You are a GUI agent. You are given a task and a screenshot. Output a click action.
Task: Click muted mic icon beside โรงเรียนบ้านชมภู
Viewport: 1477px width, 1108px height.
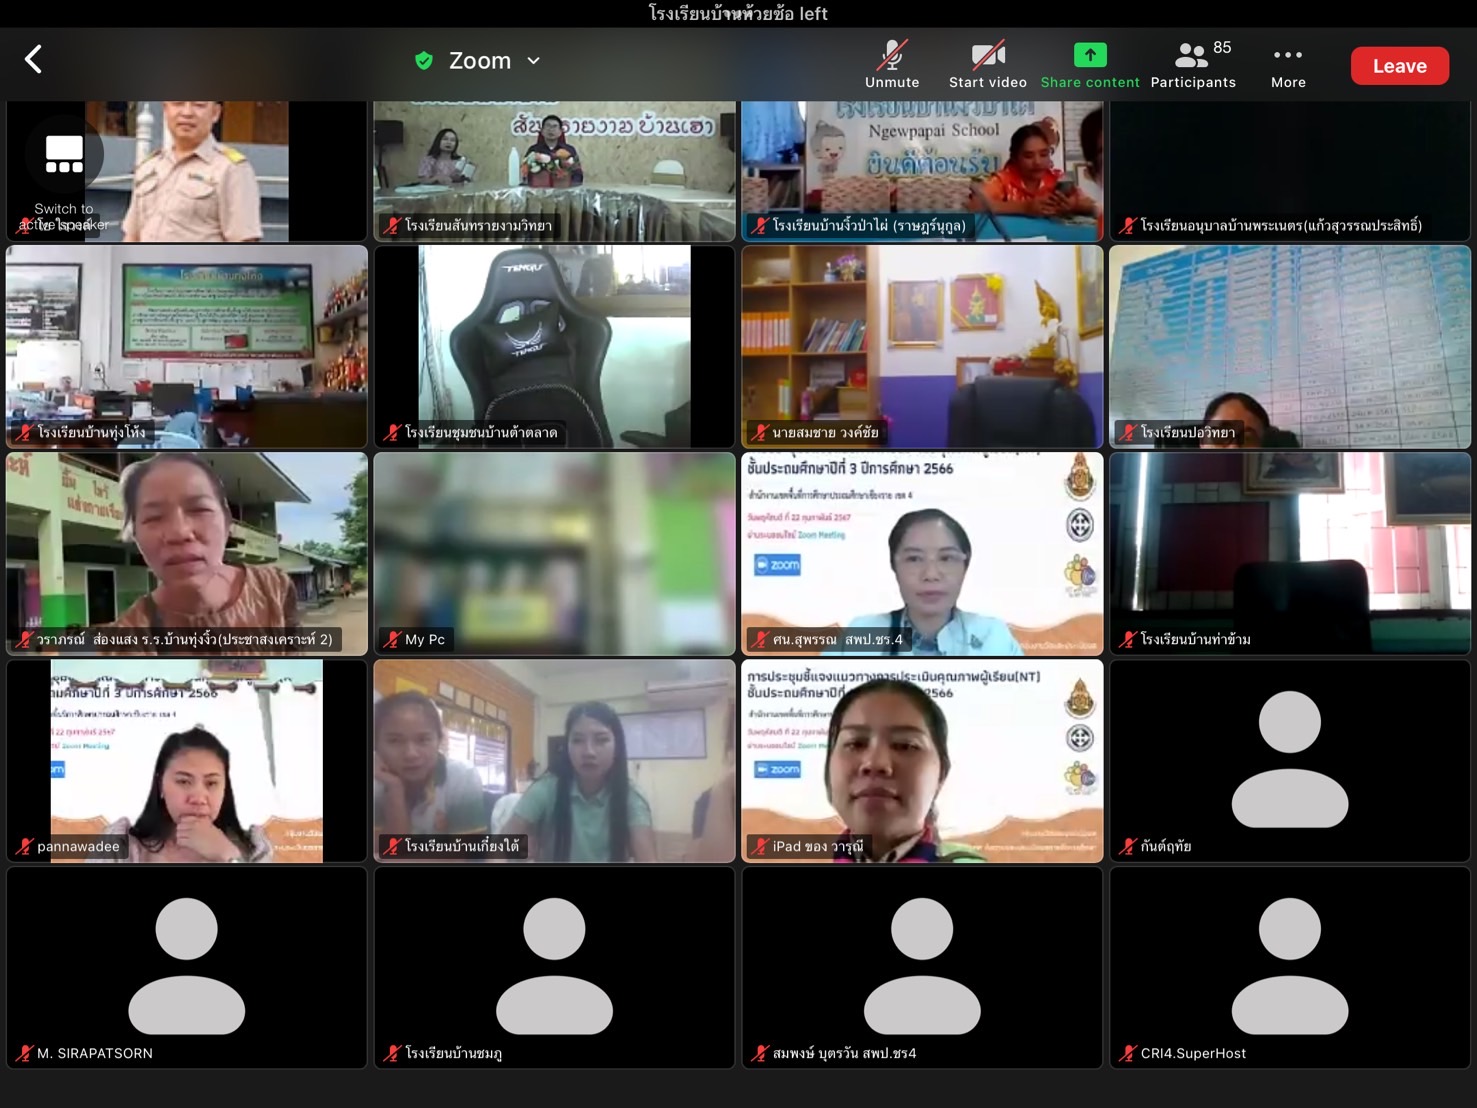click(x=393, y=1053)
